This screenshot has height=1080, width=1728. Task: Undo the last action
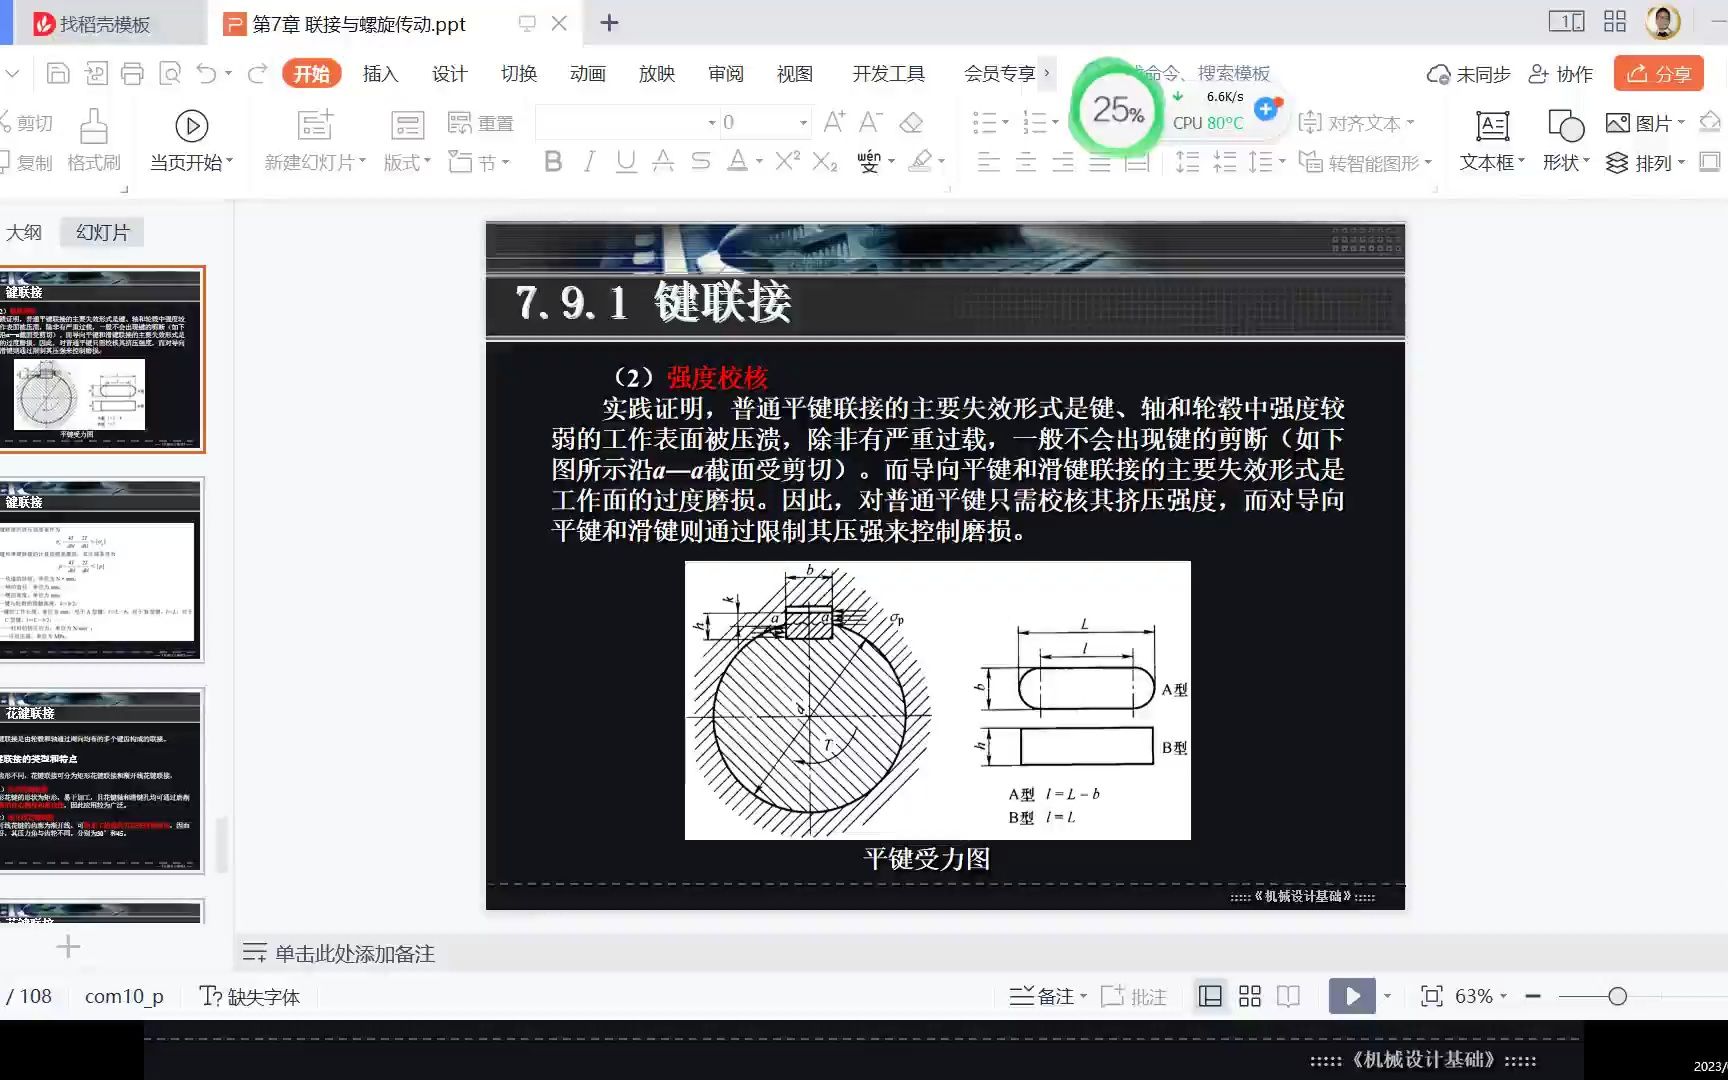pyautogui.click(x=206, y=73)
